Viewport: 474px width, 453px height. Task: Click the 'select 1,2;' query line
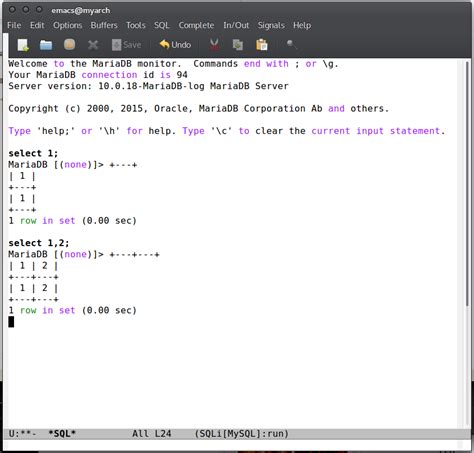pyautogui.click(x=39, y=243)
